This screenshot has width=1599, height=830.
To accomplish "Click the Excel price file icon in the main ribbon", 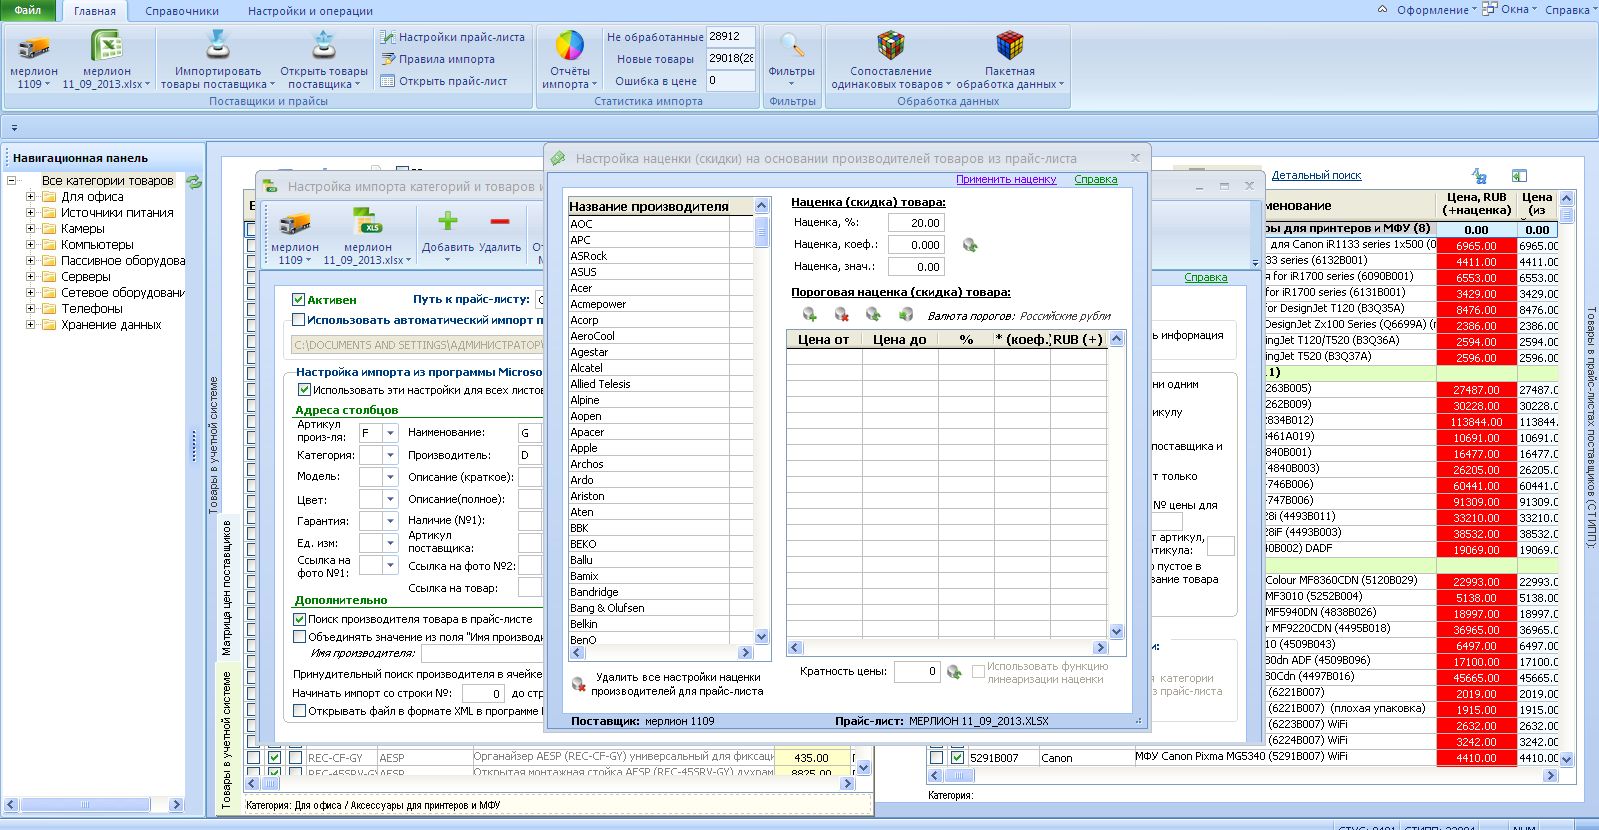I will point(106,47).
